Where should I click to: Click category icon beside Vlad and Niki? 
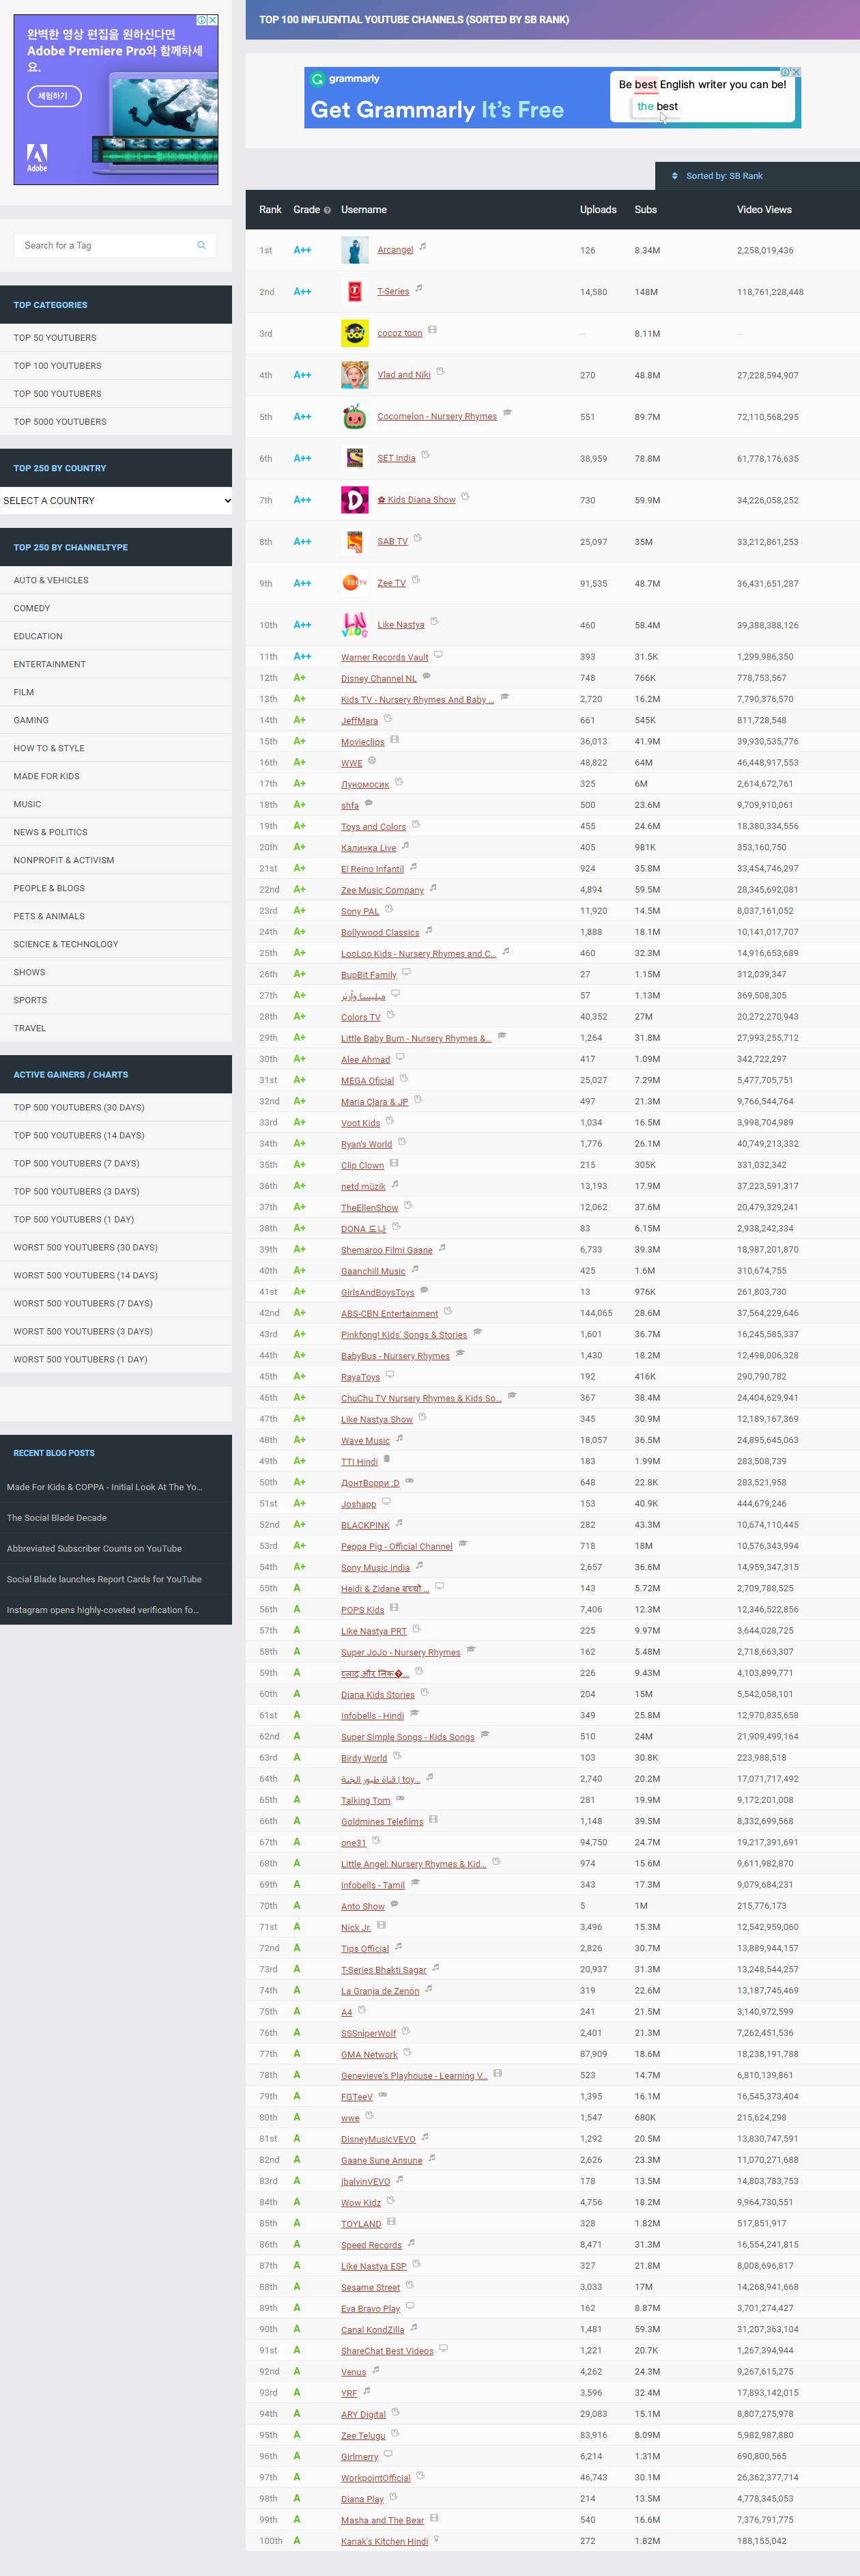tap(440, 371)
